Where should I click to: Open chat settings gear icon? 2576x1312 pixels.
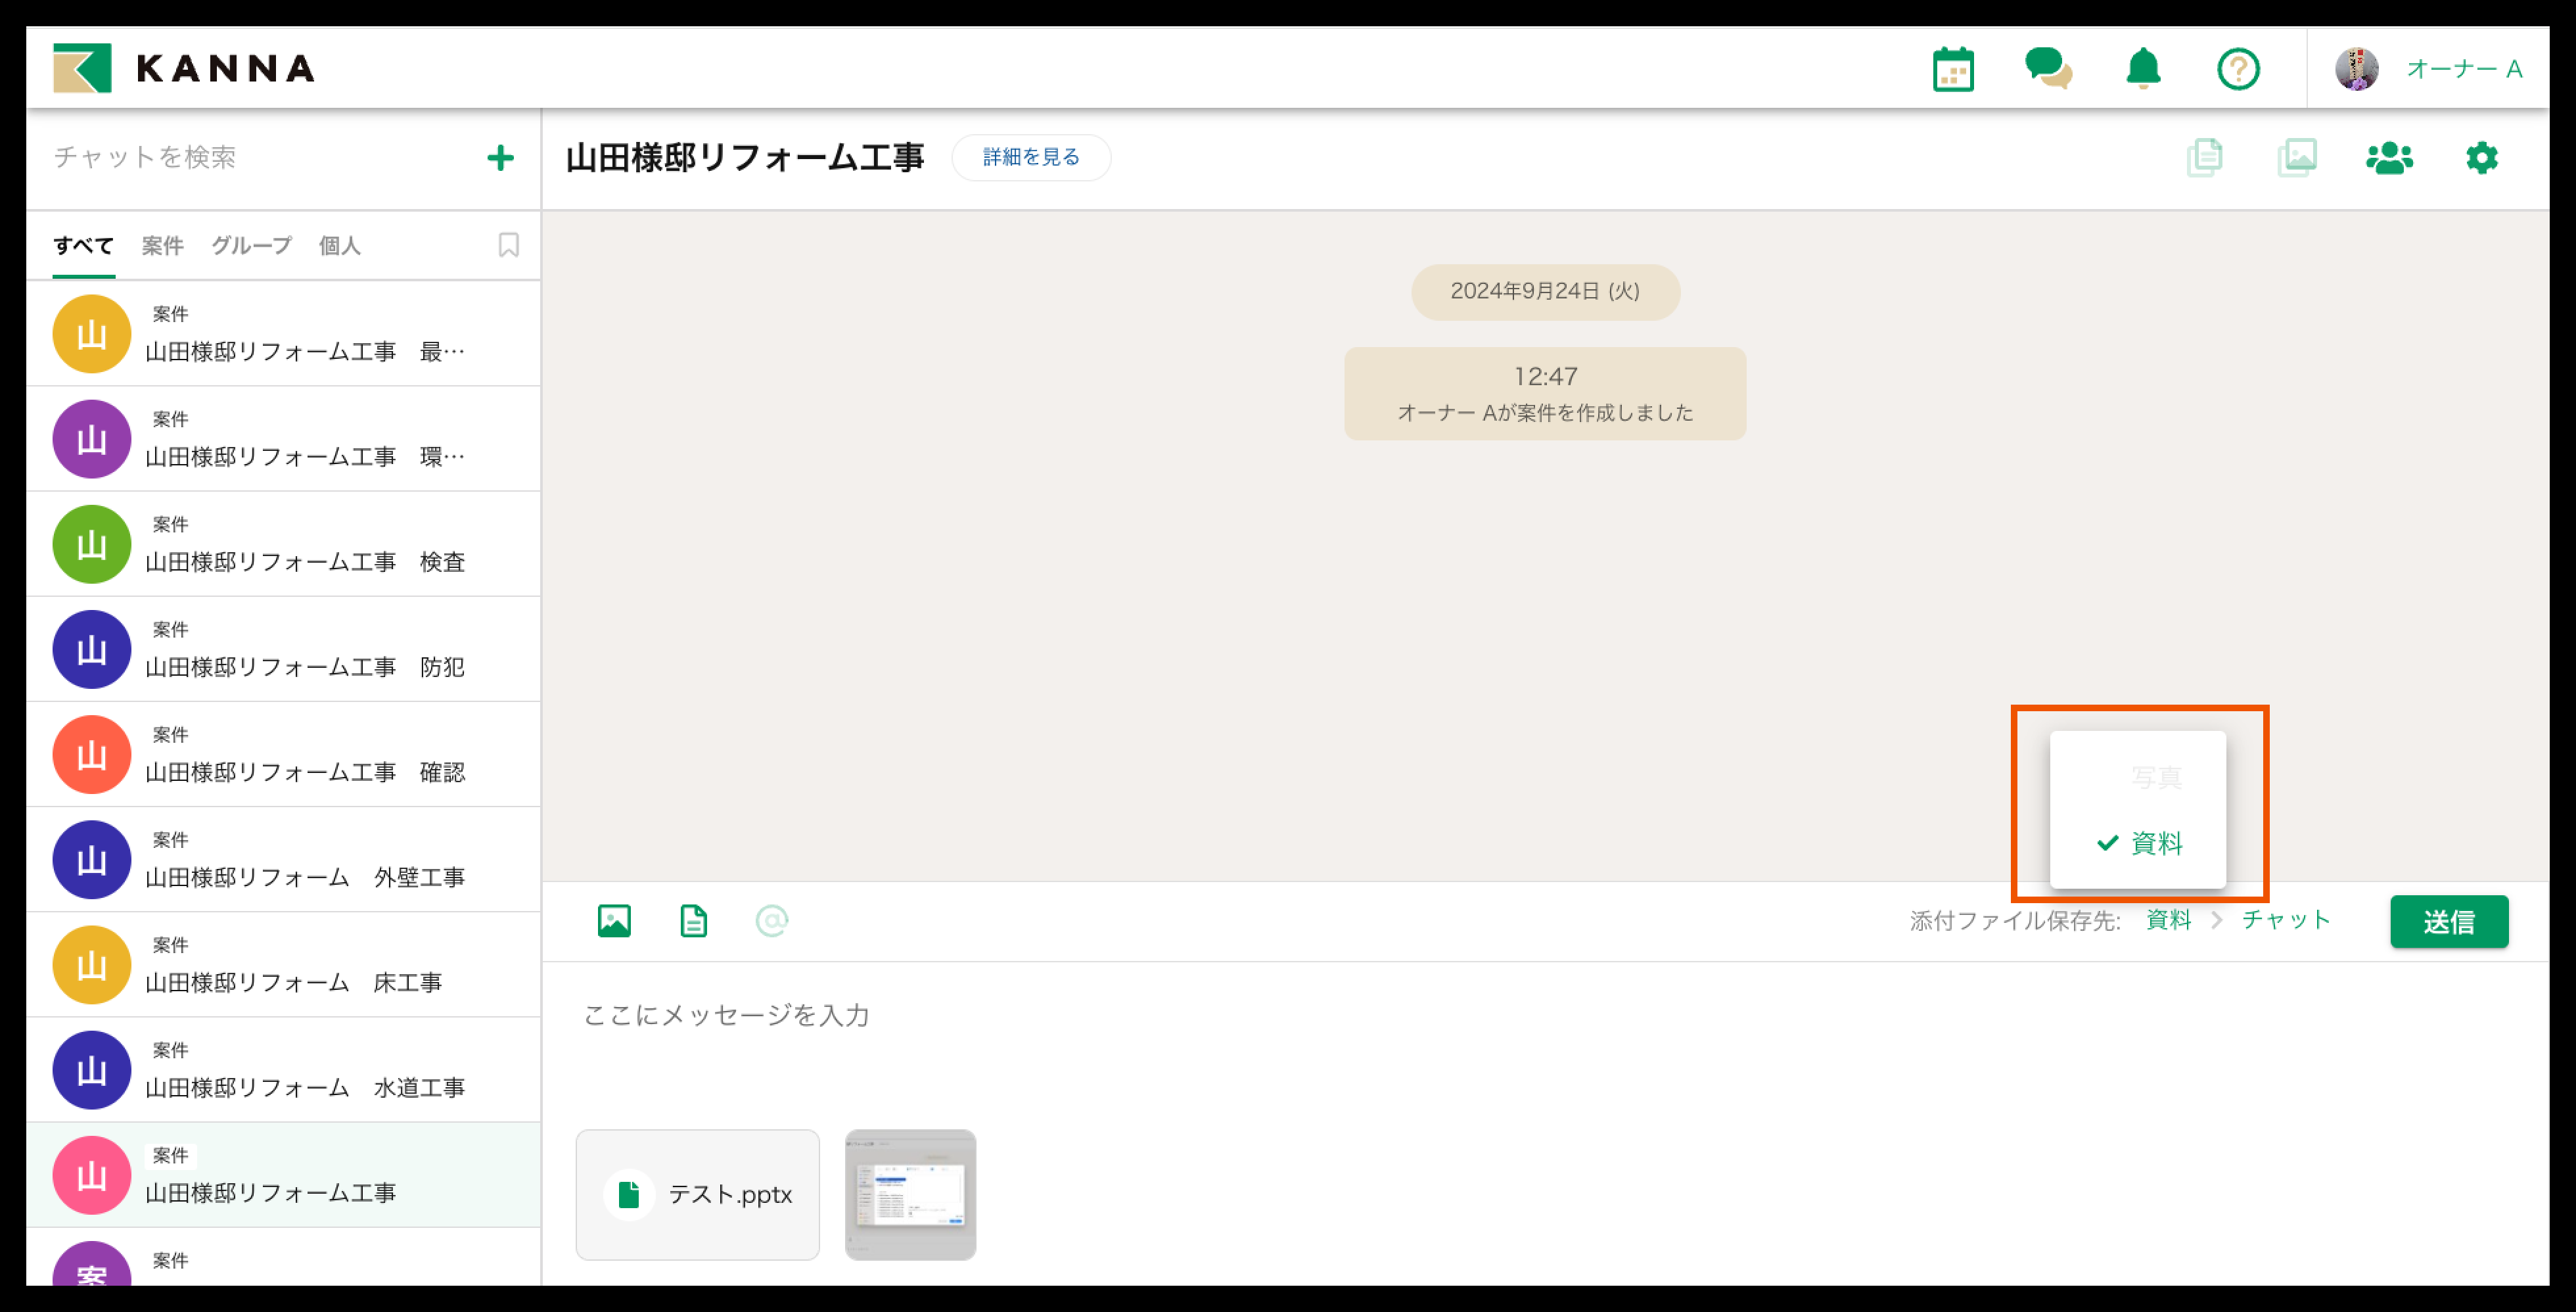click(x=2481, y=158)
